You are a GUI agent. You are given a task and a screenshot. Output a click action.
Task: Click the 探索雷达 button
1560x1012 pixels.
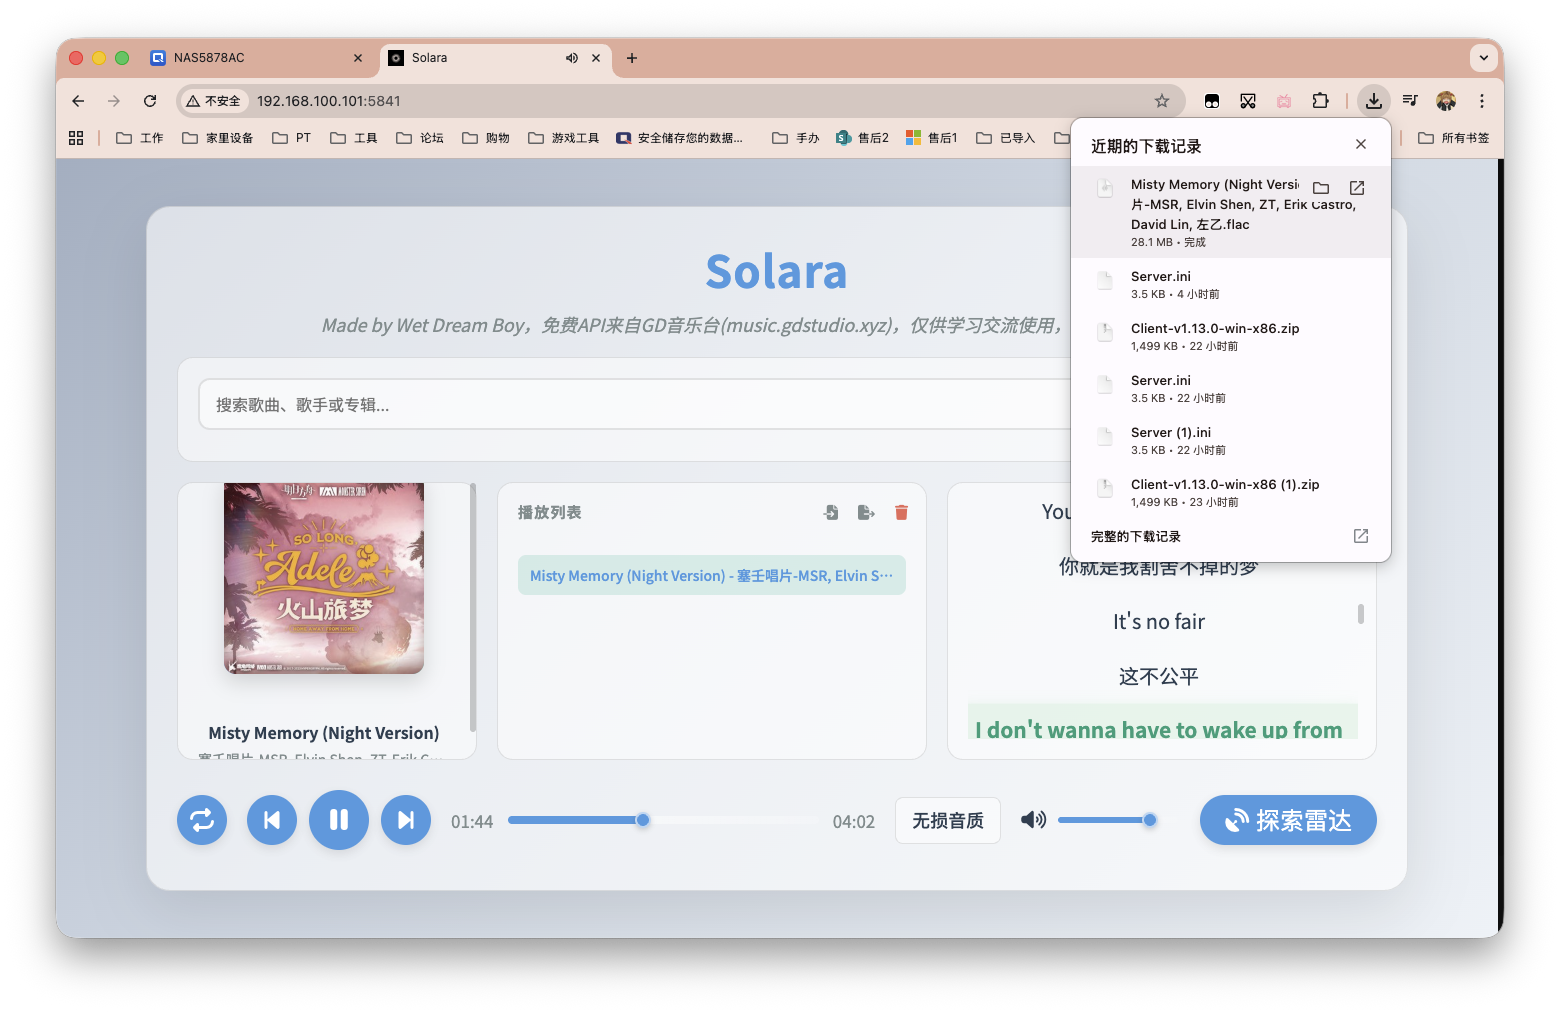(x=1288, y=820)
